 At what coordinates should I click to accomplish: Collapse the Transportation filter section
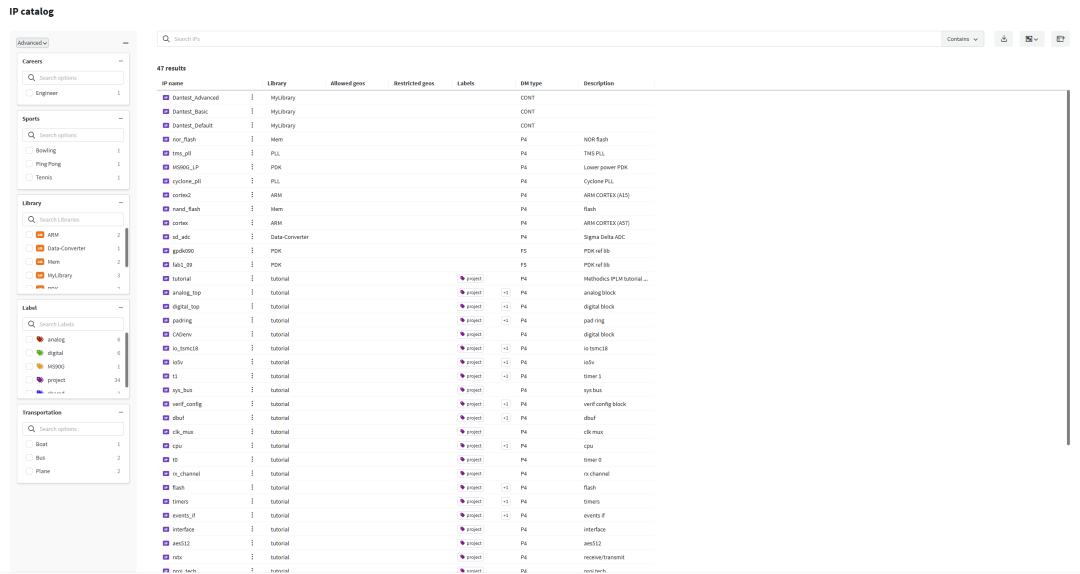(x=121, y=413)
